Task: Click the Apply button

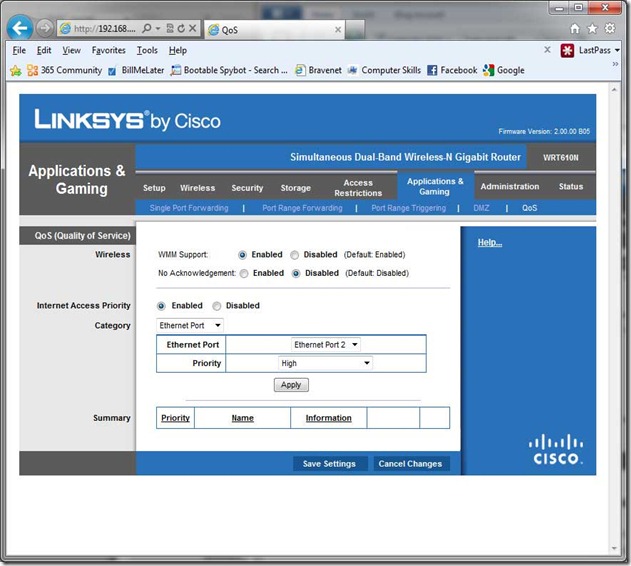Action: click(291, 385)
